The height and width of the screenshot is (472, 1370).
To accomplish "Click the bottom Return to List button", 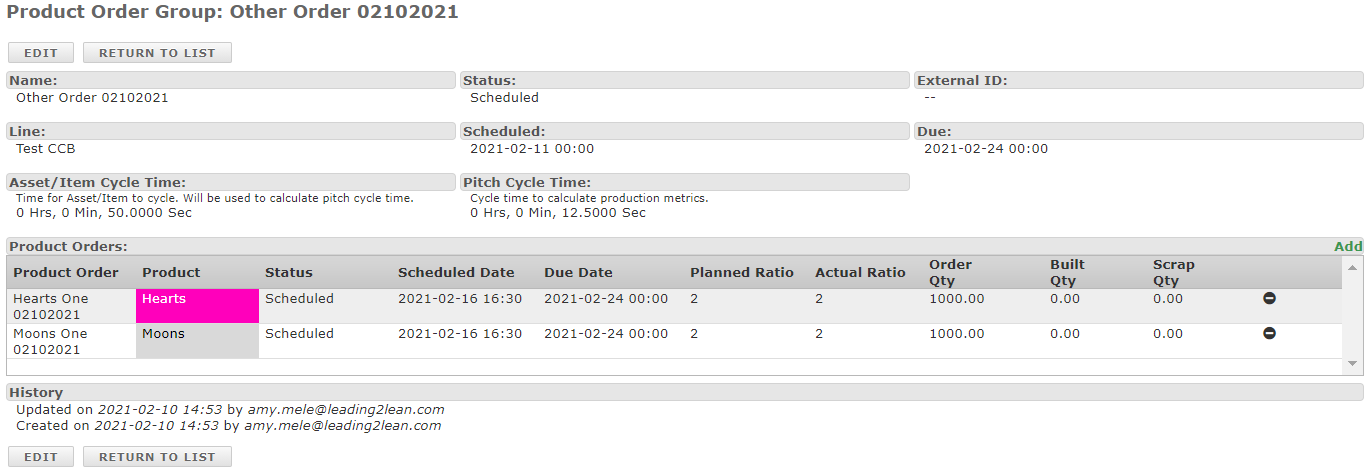I will [157, 457].
